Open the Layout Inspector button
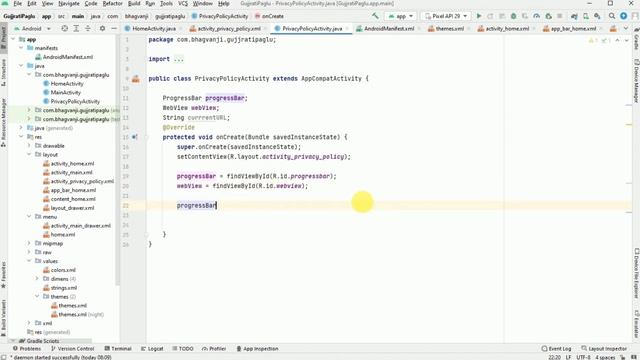 click(604, 349)
